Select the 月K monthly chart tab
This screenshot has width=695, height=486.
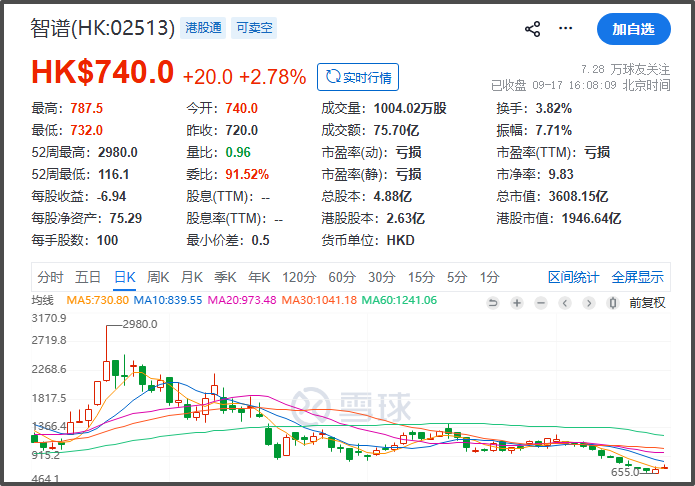click(x=192, y=278)
